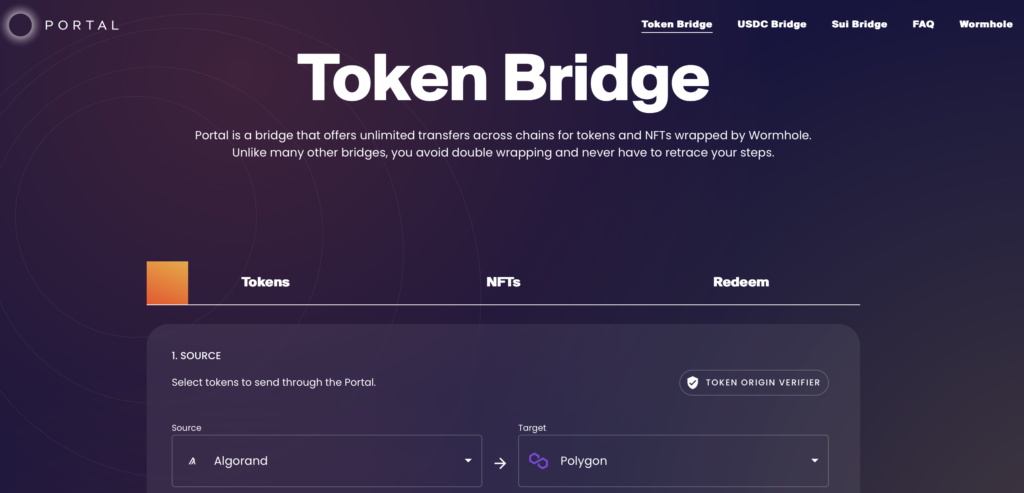The height and width of the screenshot is (493, 1024).
Task: Go to the USDC Bridge page
Action: [x=771, y=24]
